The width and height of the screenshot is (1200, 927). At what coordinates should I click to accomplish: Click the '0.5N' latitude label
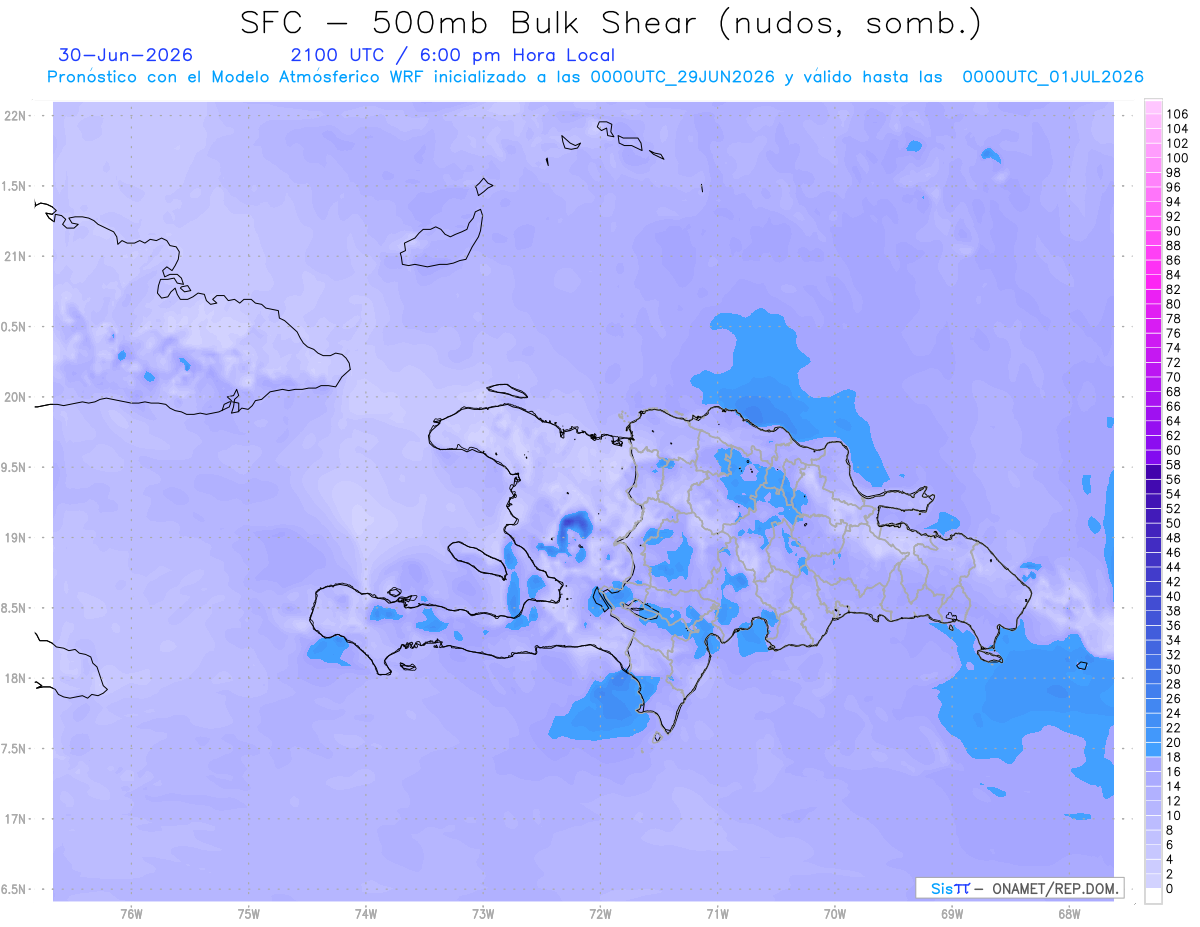click(15, 327)
